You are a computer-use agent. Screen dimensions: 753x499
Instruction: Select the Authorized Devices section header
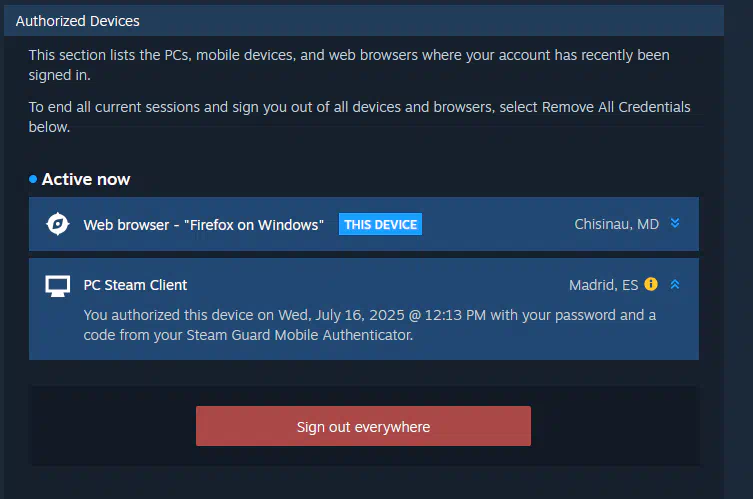pyautogui.click(x=364, y=21)
